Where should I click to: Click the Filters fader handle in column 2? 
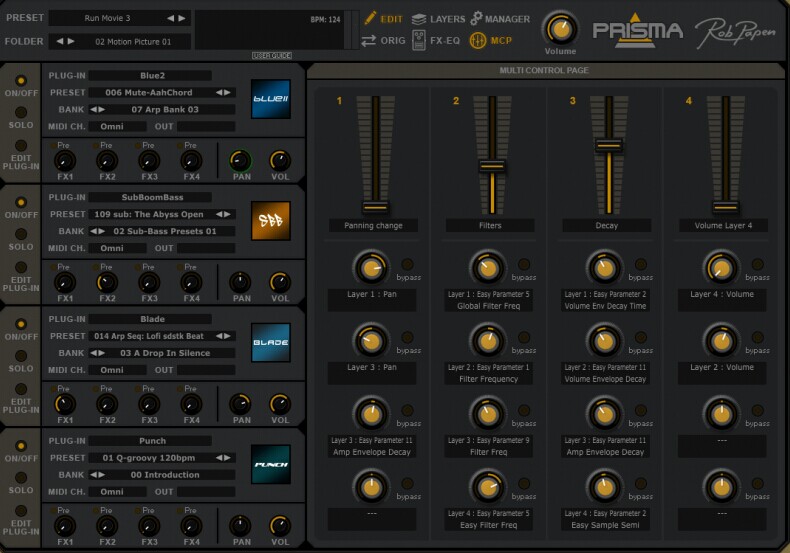[490, 167]
